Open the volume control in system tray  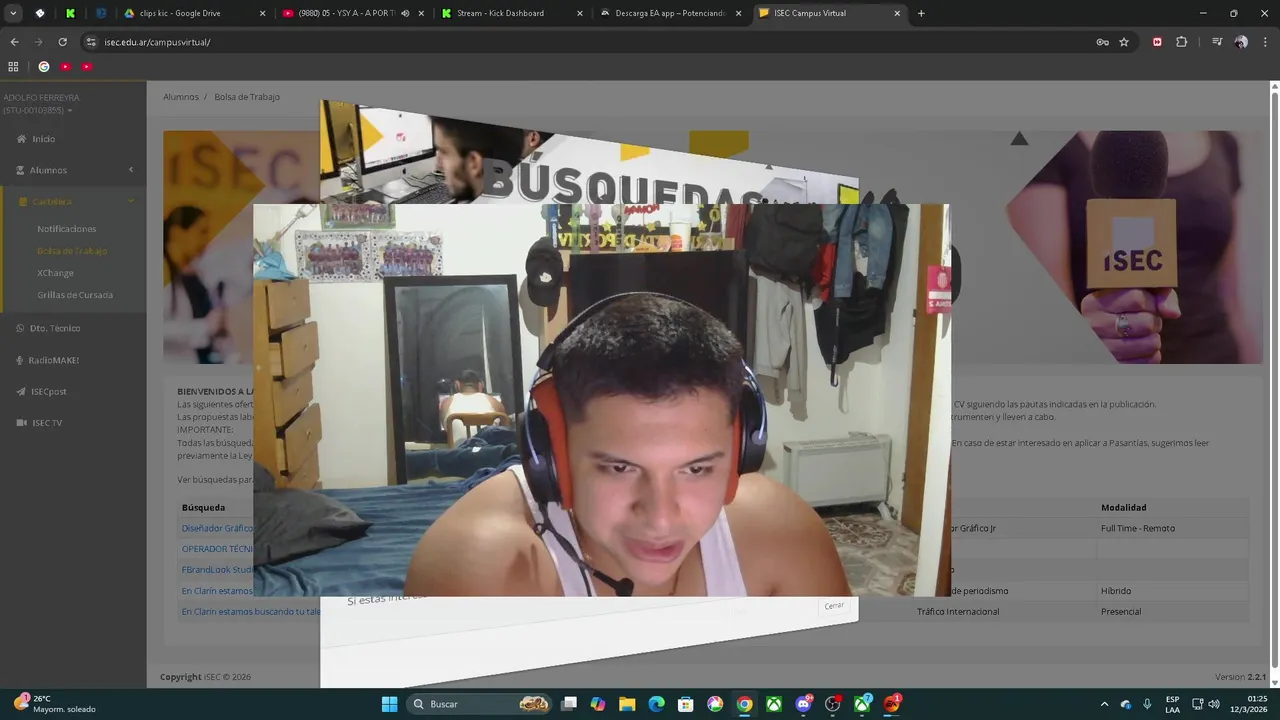coord(1214,704)
